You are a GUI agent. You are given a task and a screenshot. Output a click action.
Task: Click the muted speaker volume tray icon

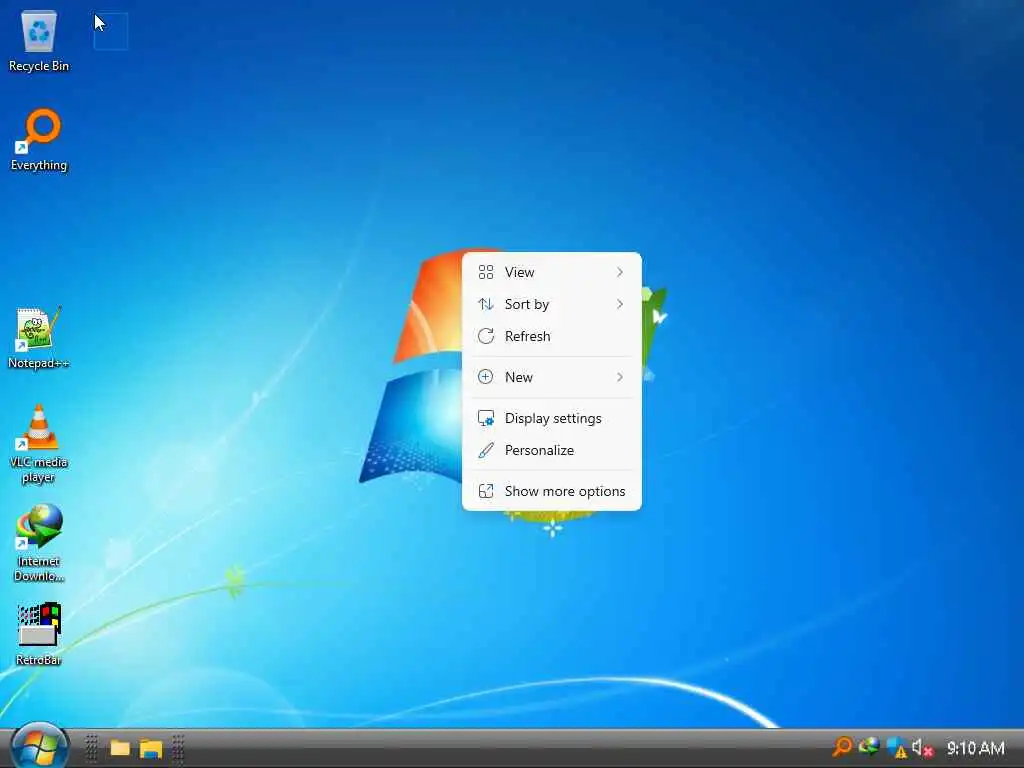pyautogui.click(x=922, y=748)
